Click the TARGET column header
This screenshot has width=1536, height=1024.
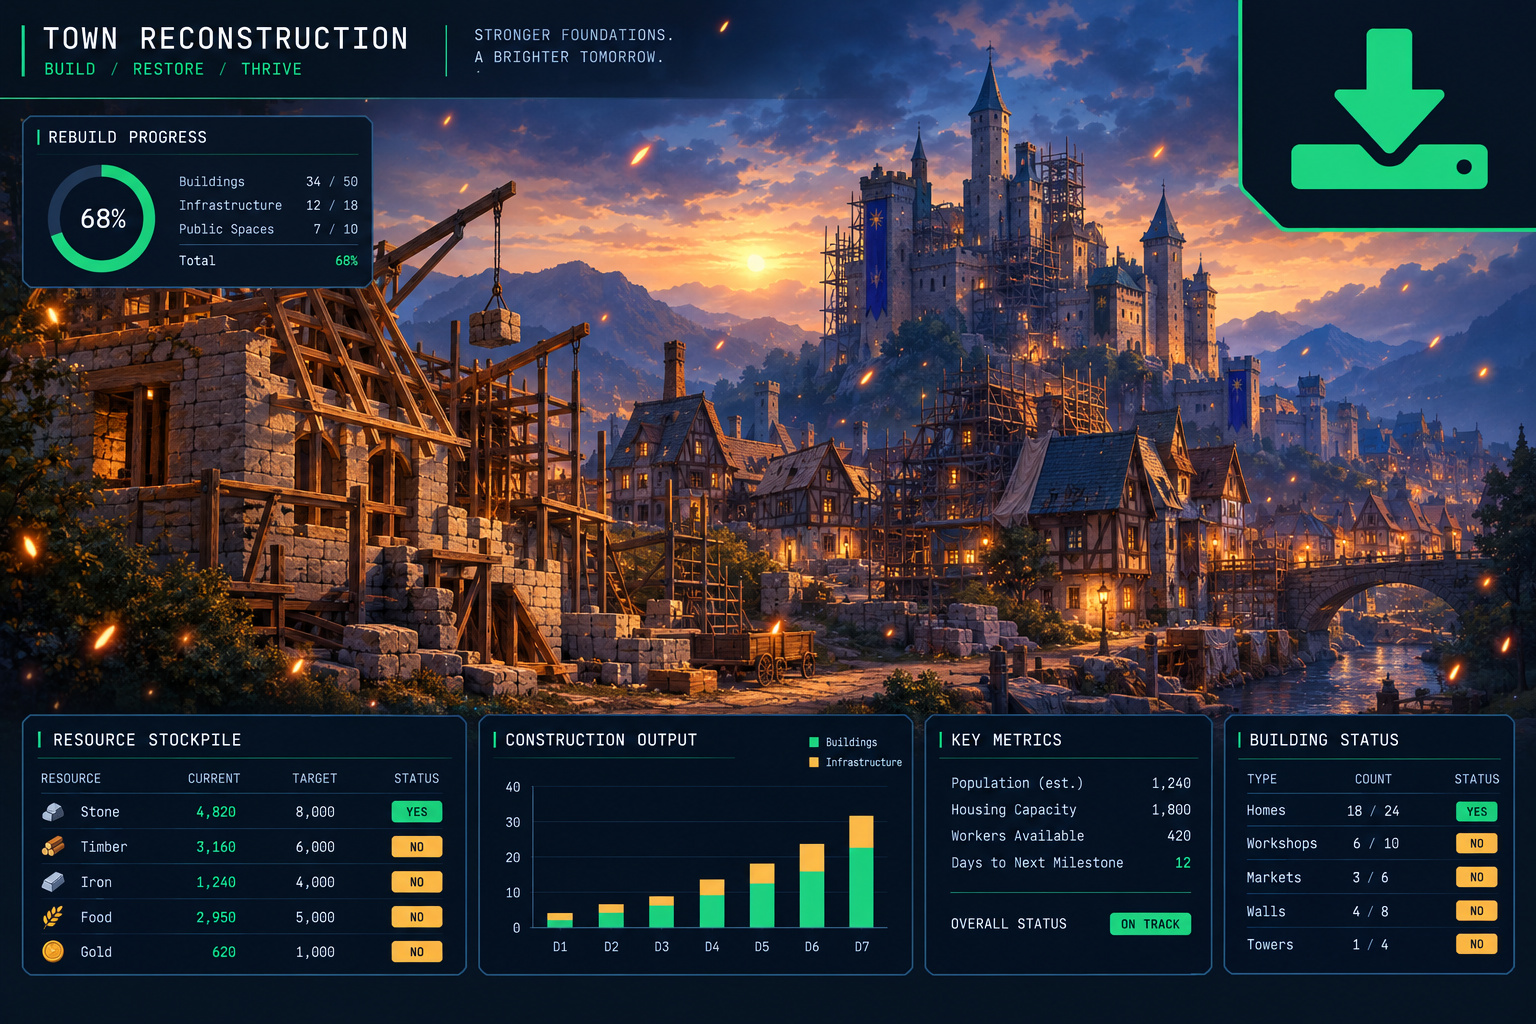pos(315,778)
